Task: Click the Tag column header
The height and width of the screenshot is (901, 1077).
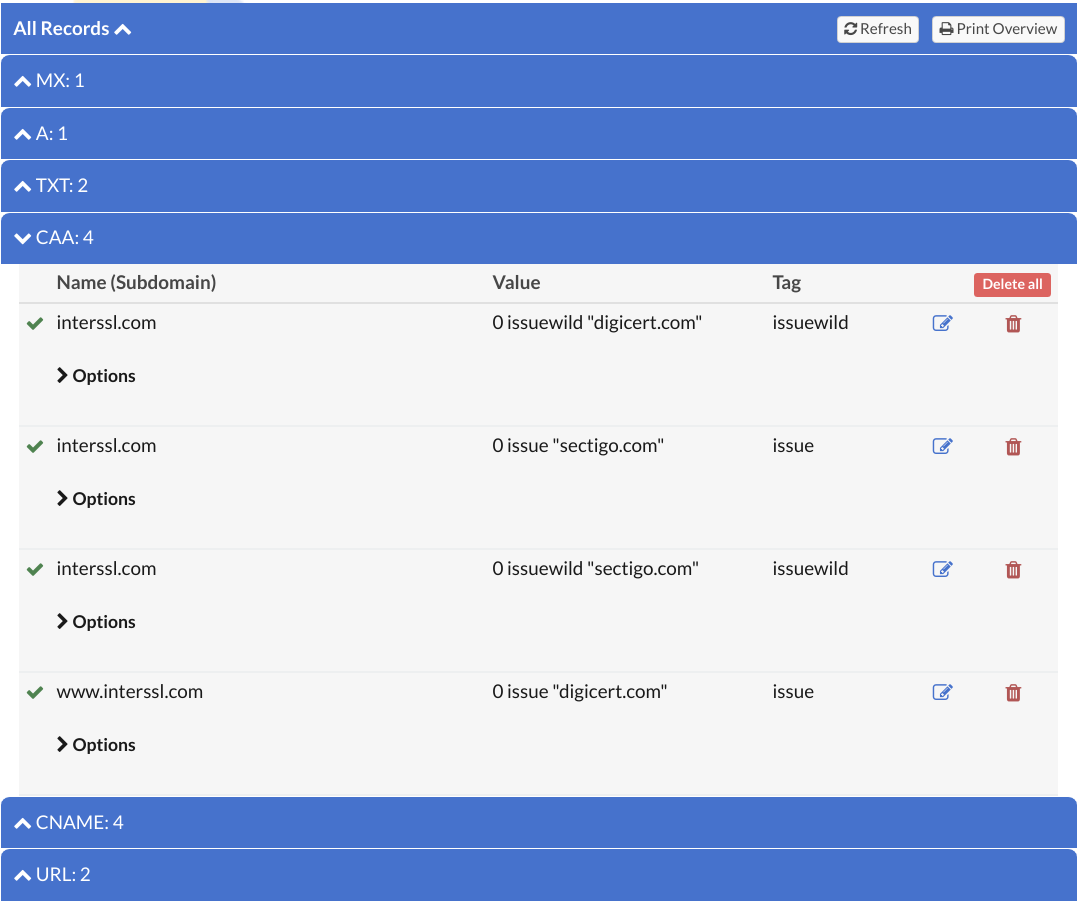Action: [x=786, y=283]
